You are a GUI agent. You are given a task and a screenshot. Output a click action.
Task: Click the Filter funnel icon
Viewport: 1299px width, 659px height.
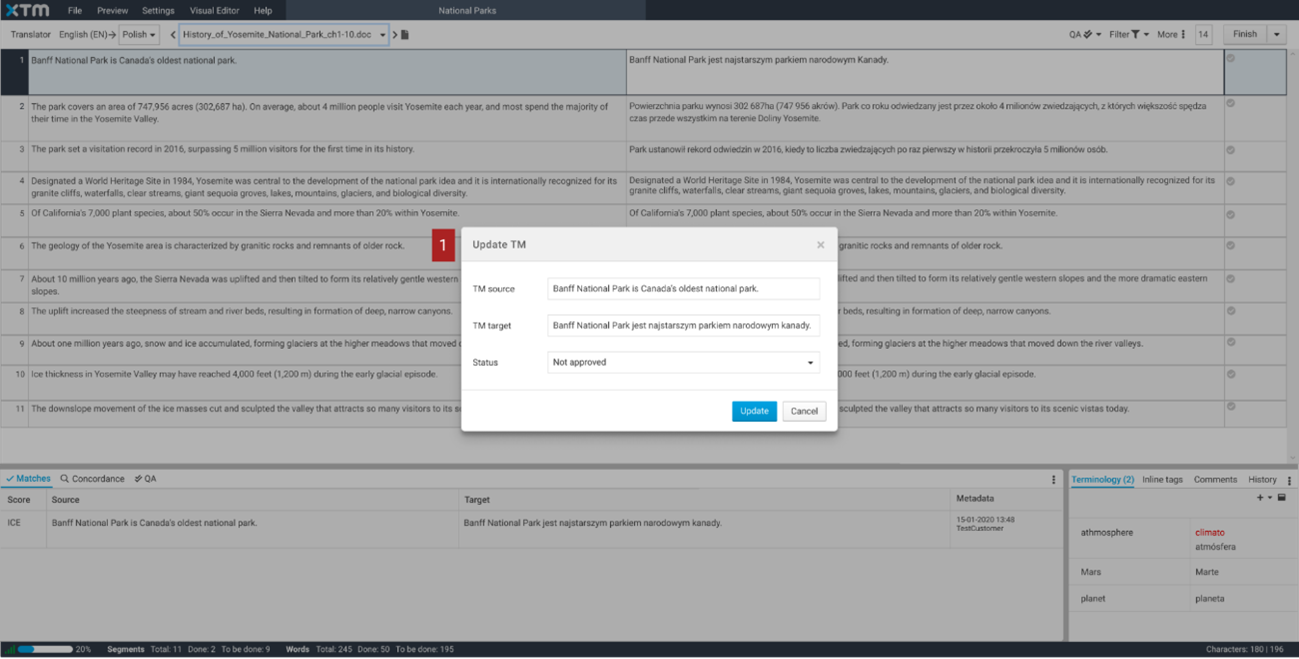(x=1136, y=34)
